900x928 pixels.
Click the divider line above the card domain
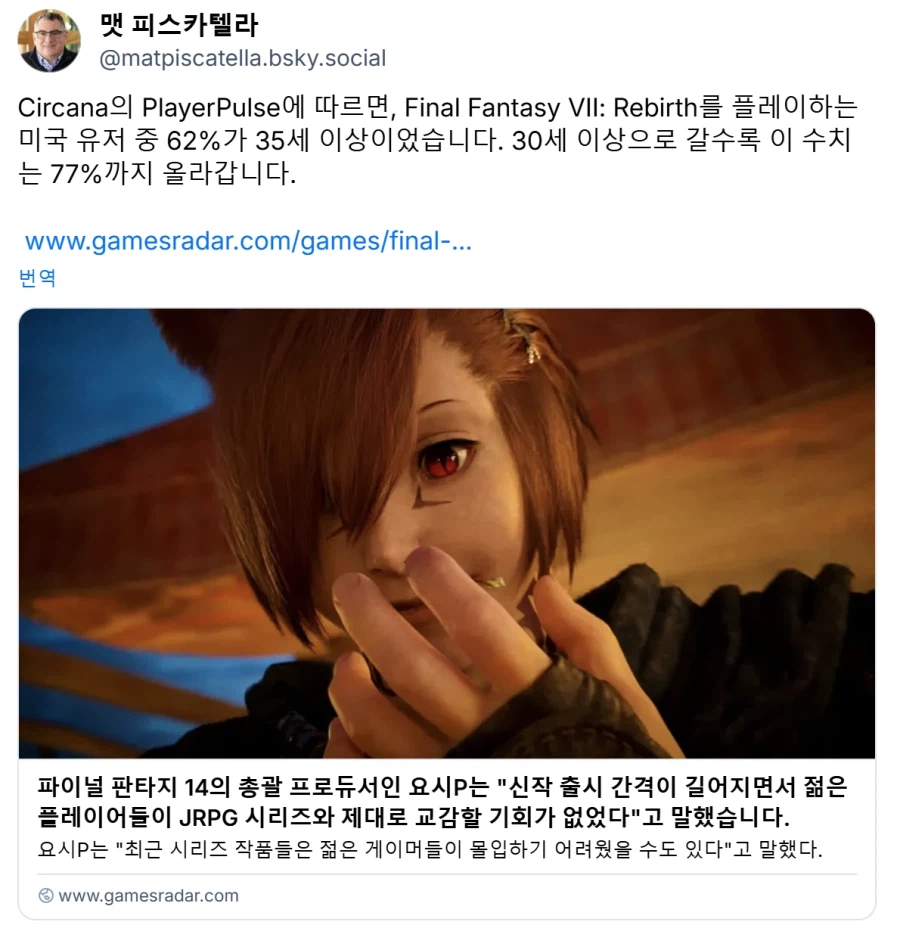click(447, 874)
